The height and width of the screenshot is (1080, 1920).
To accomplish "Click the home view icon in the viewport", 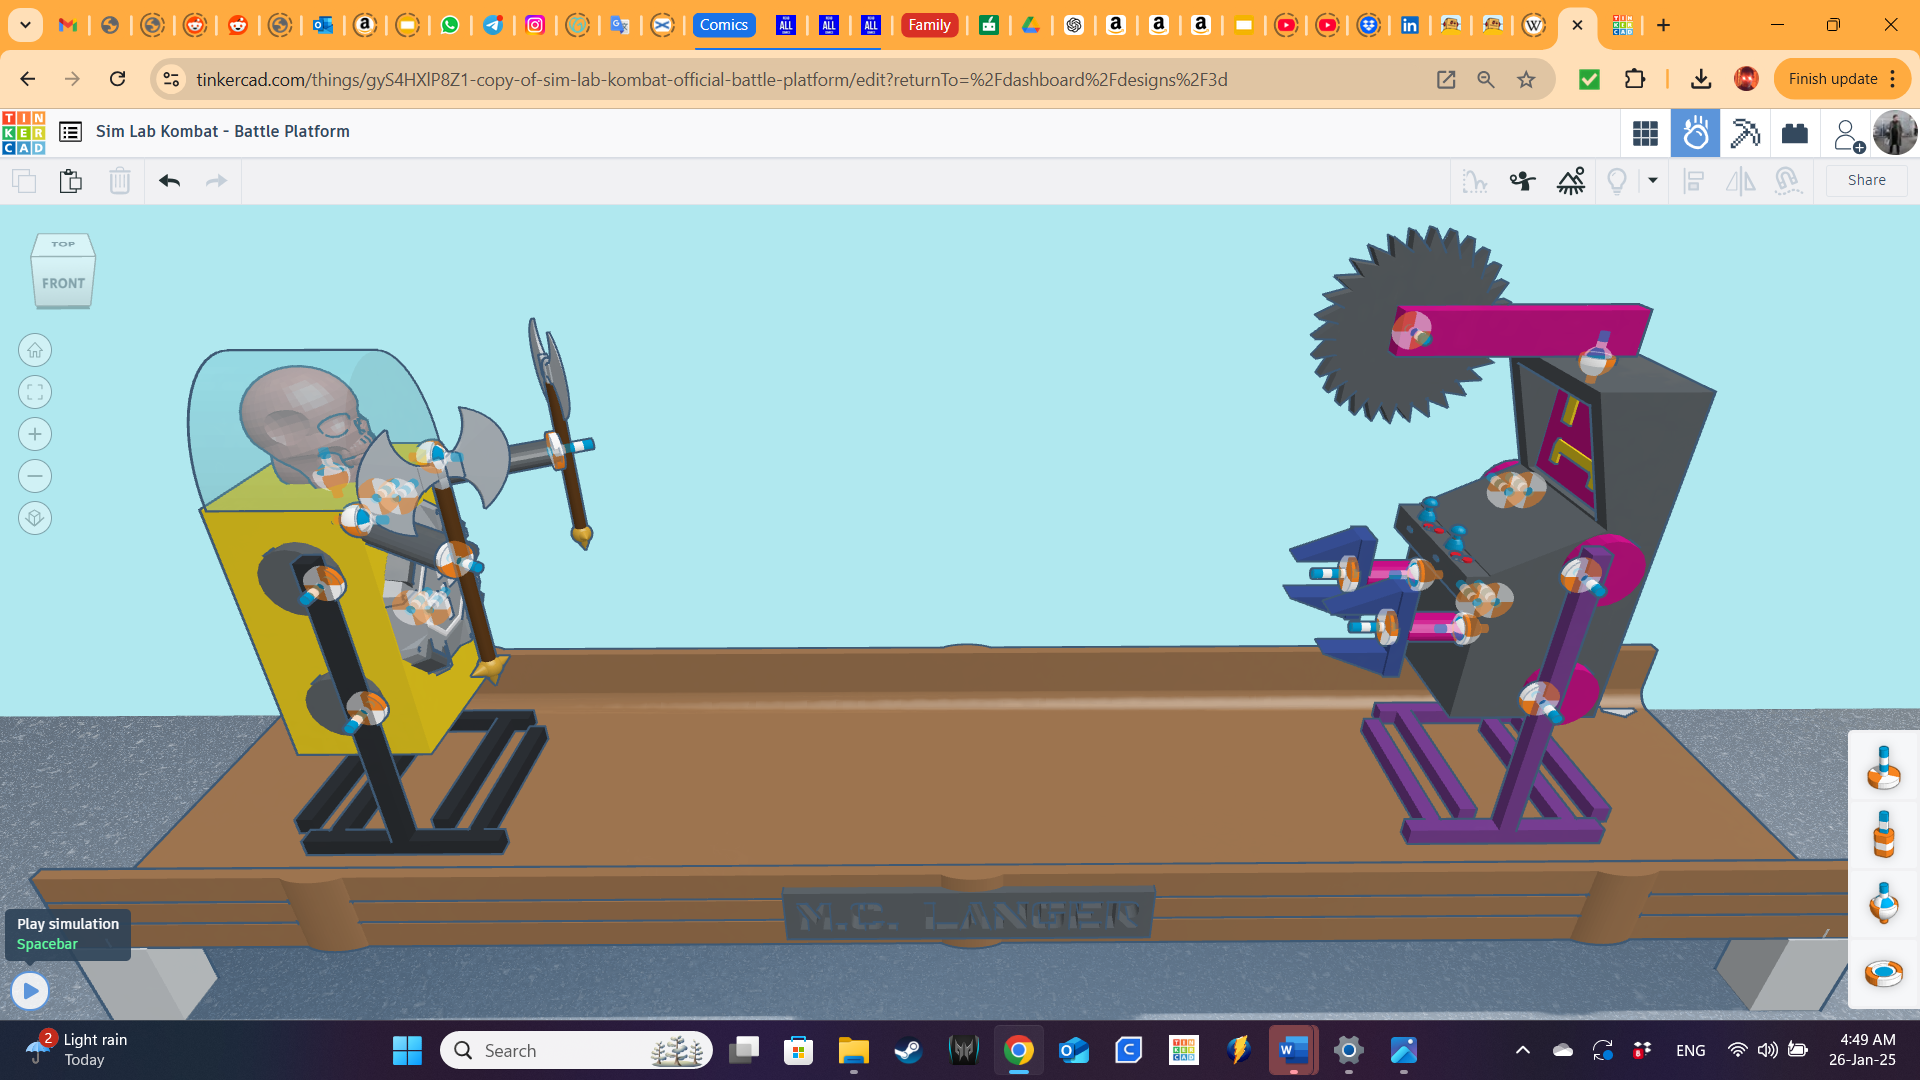I will [x=35, y=350].
